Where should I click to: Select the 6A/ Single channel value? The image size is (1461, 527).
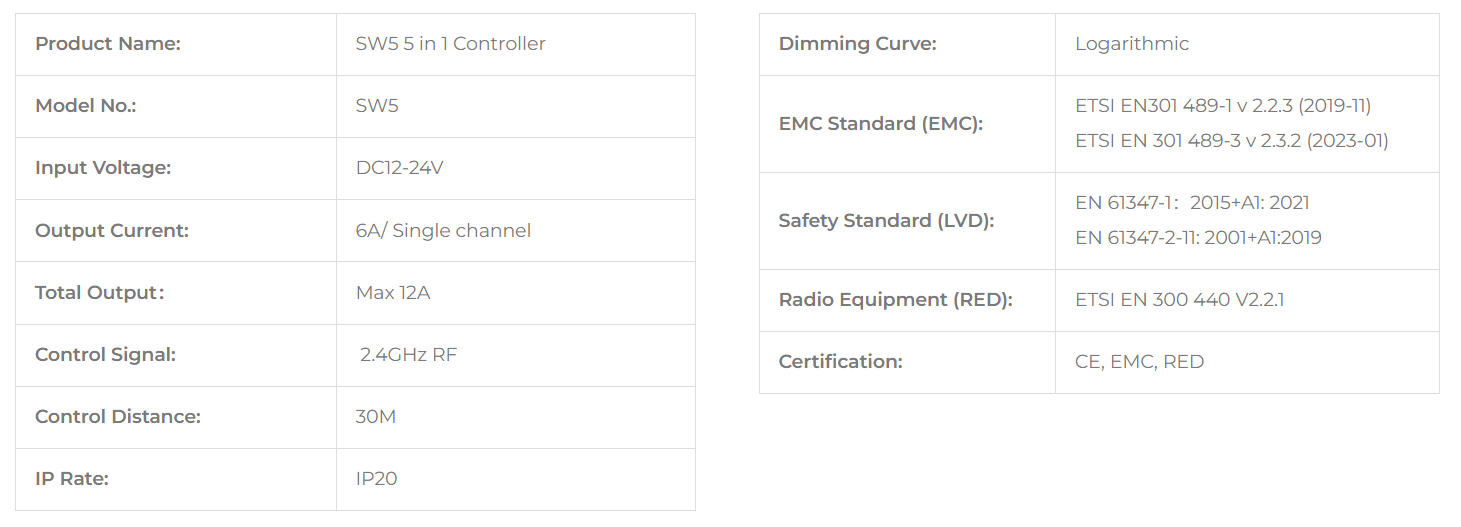coord(443,230)
